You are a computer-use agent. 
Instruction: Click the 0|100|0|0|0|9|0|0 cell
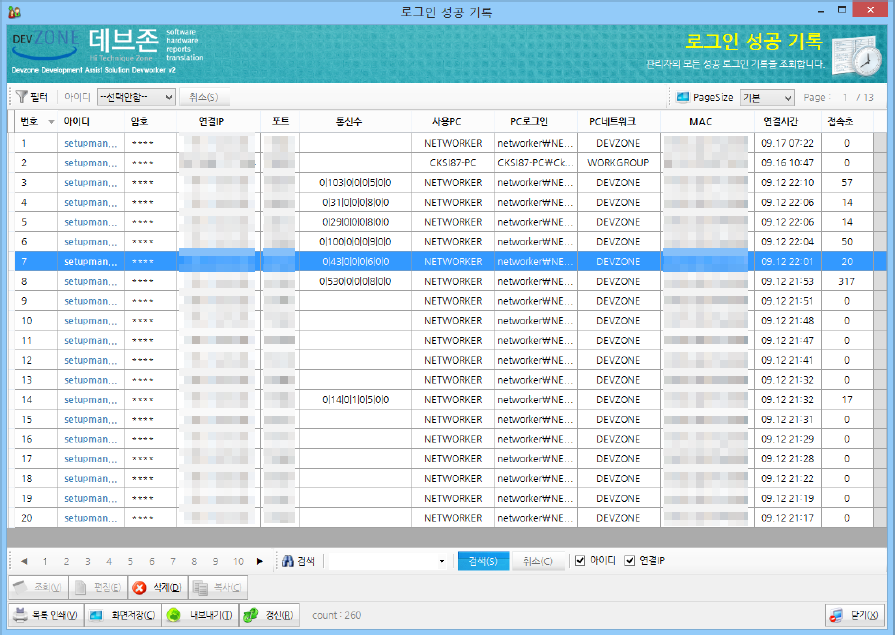355,242
